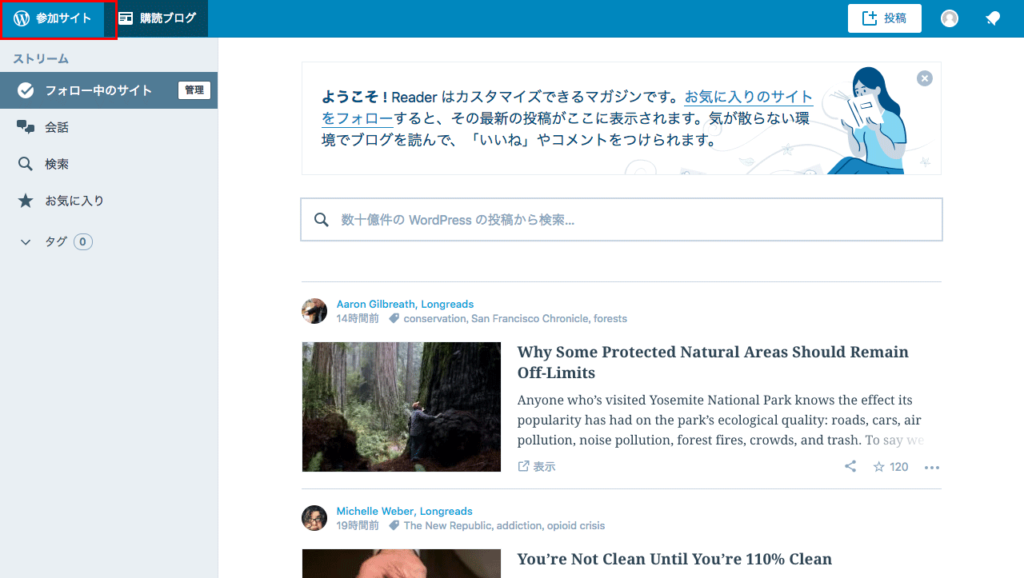Follow the お気に入りのサイトをフォロー link
This screenshot has height=578, width=1024.
(748, 97)
